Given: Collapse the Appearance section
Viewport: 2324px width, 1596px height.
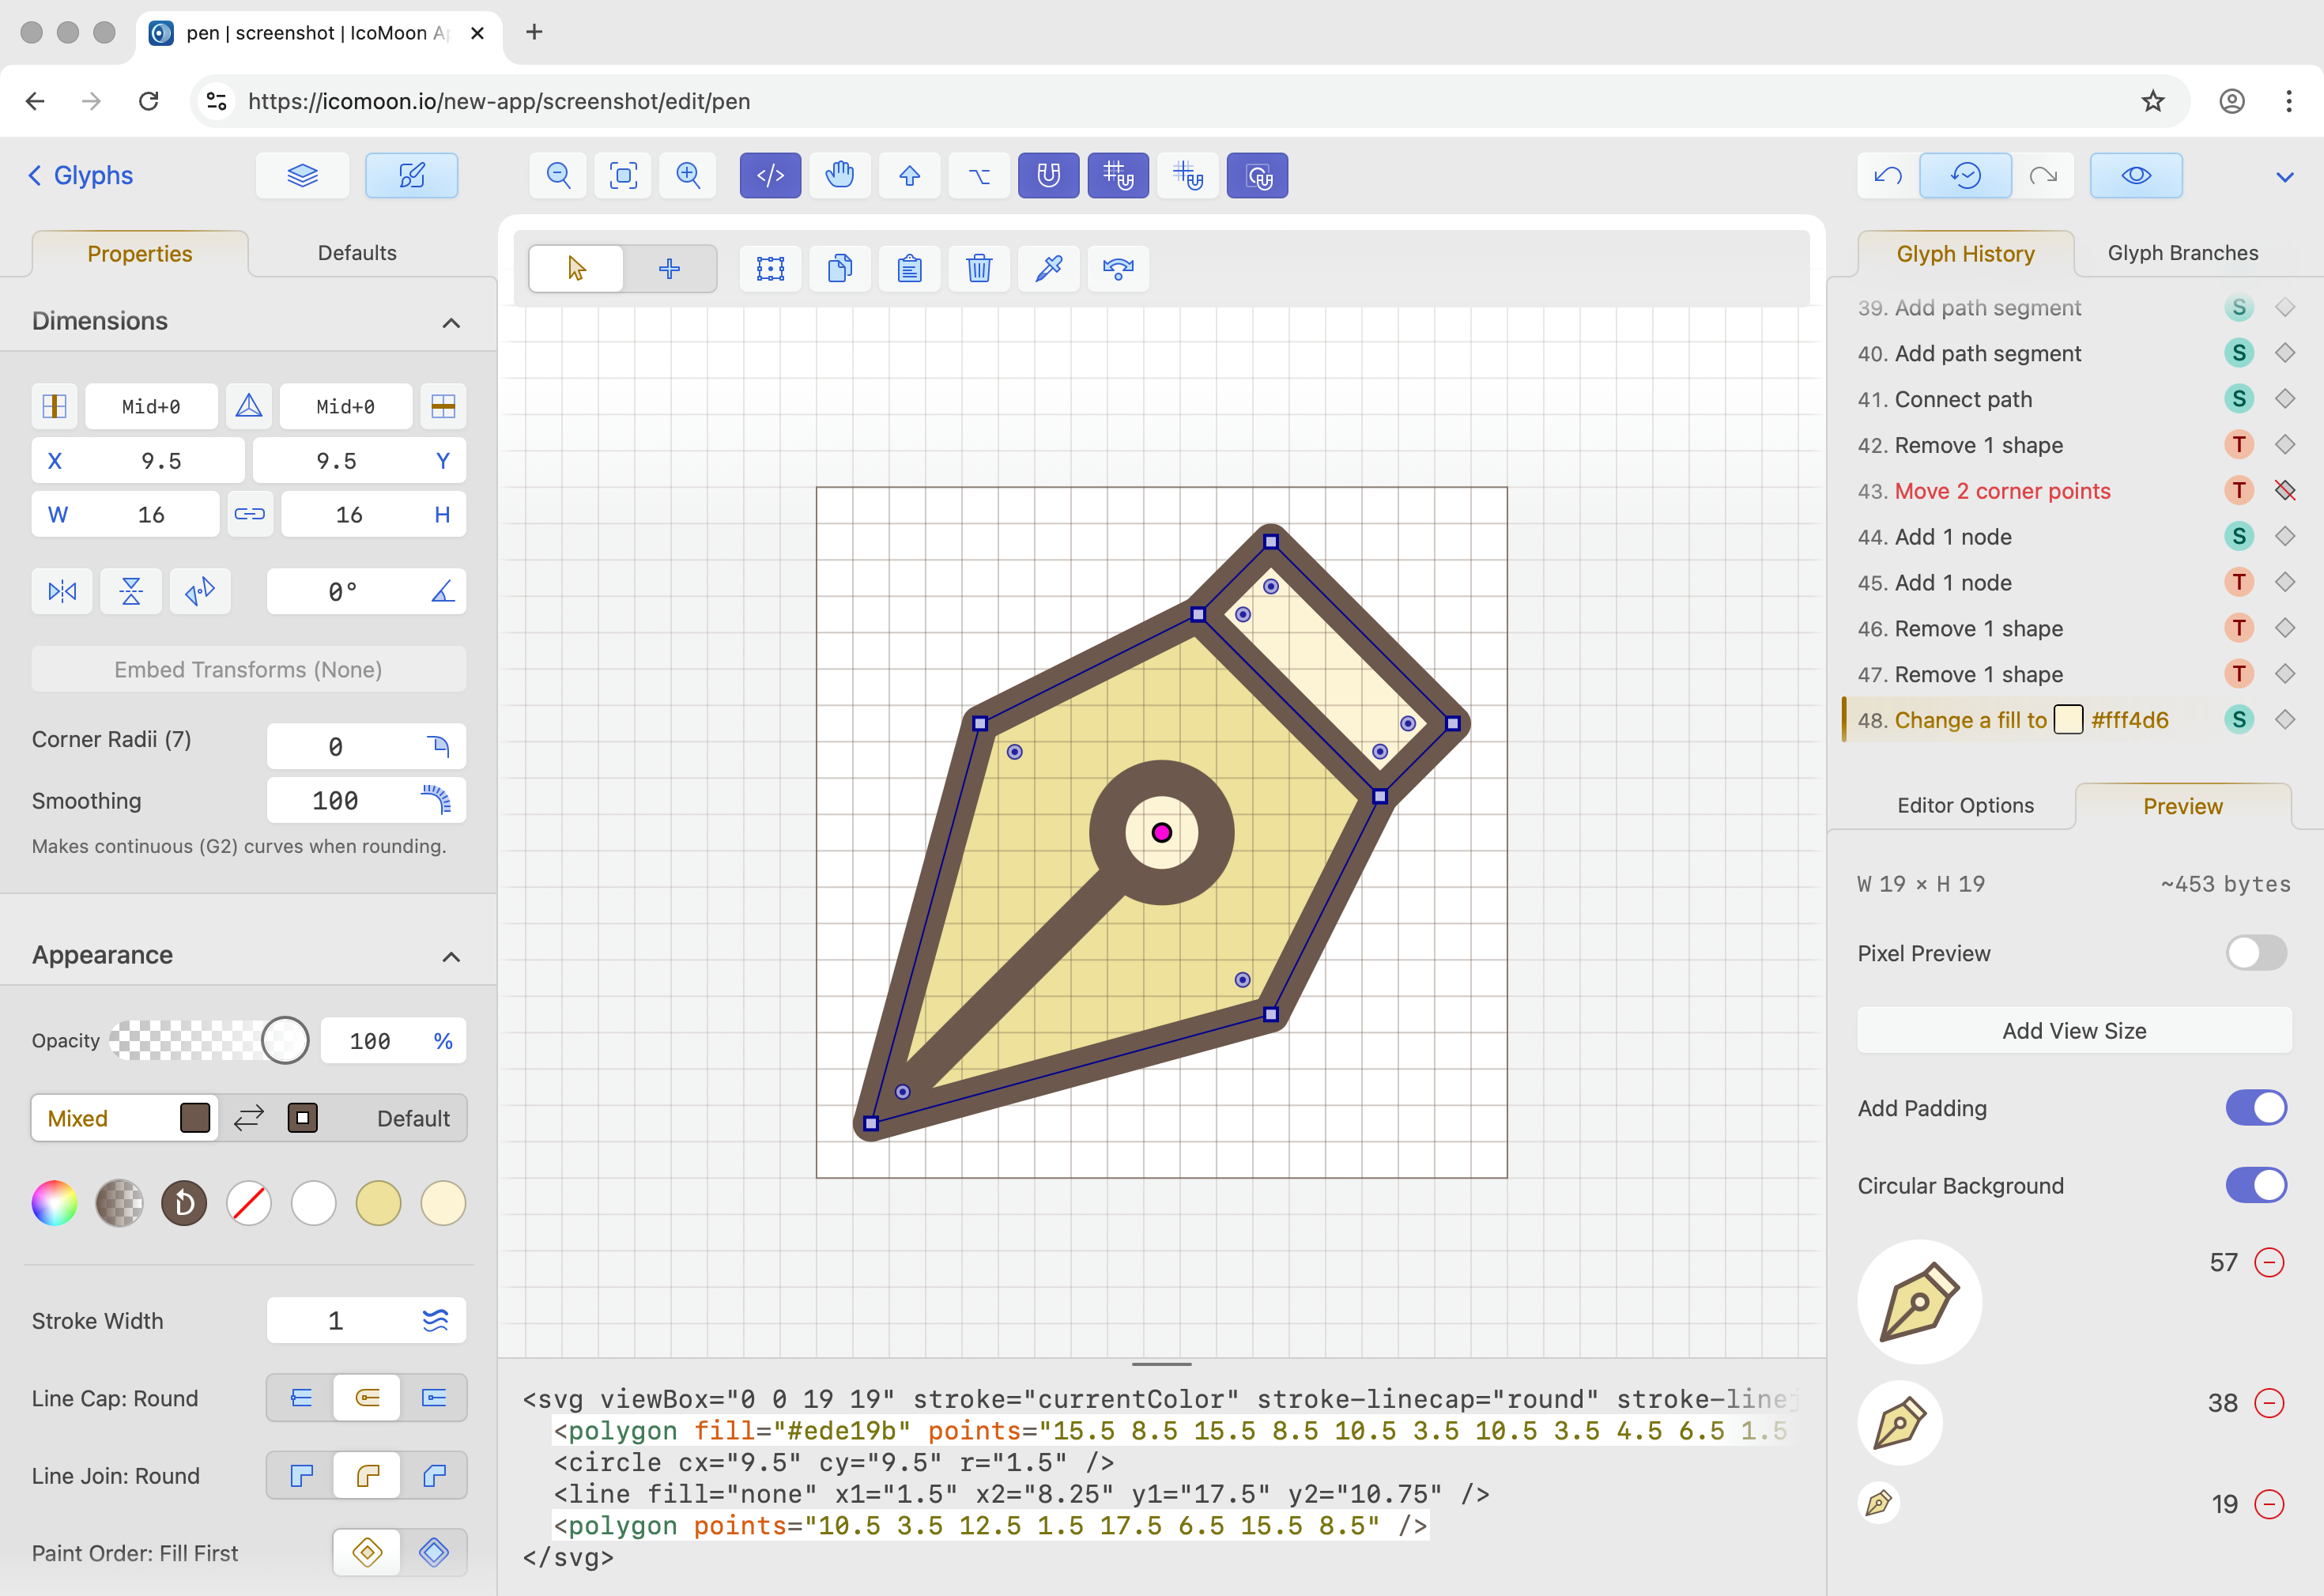Looking at the screenshot, I should coord(450,956).
